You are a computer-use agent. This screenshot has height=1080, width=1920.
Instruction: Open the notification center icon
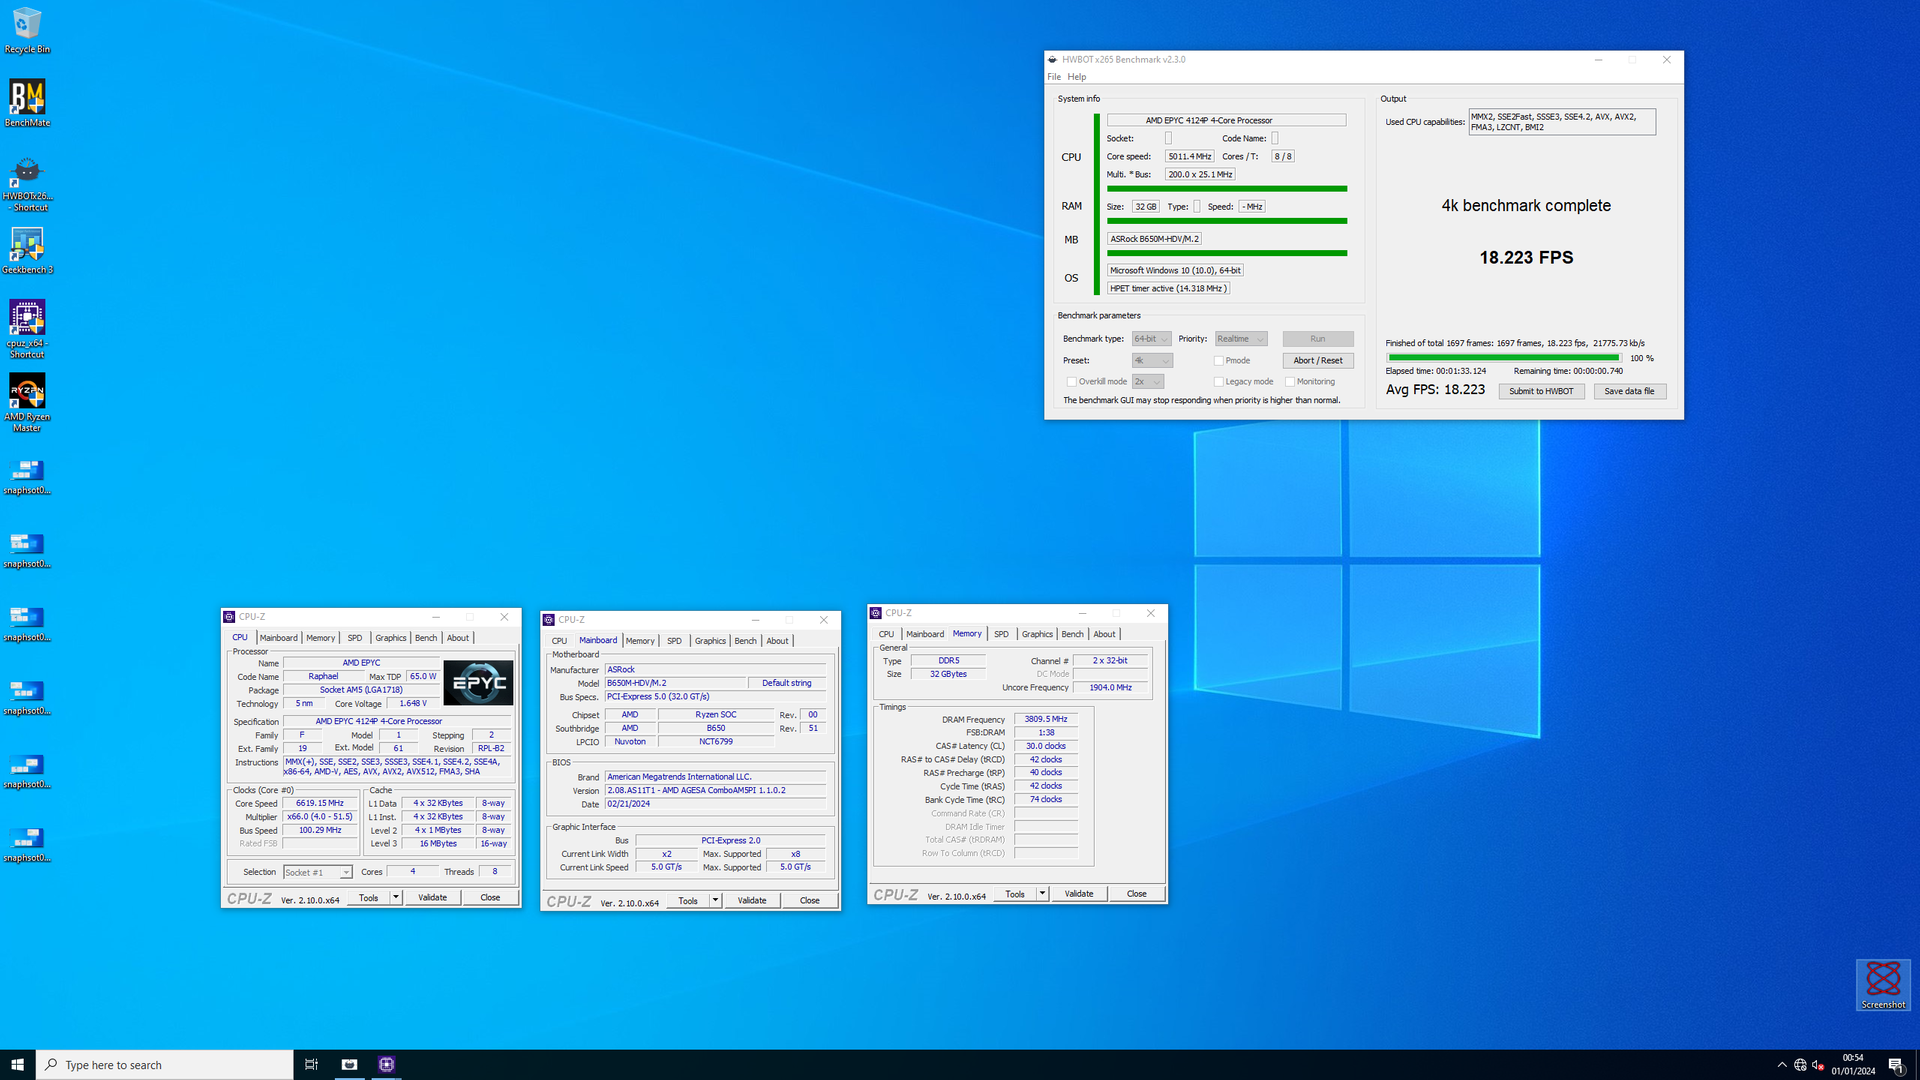[x=1896, y=1065]
